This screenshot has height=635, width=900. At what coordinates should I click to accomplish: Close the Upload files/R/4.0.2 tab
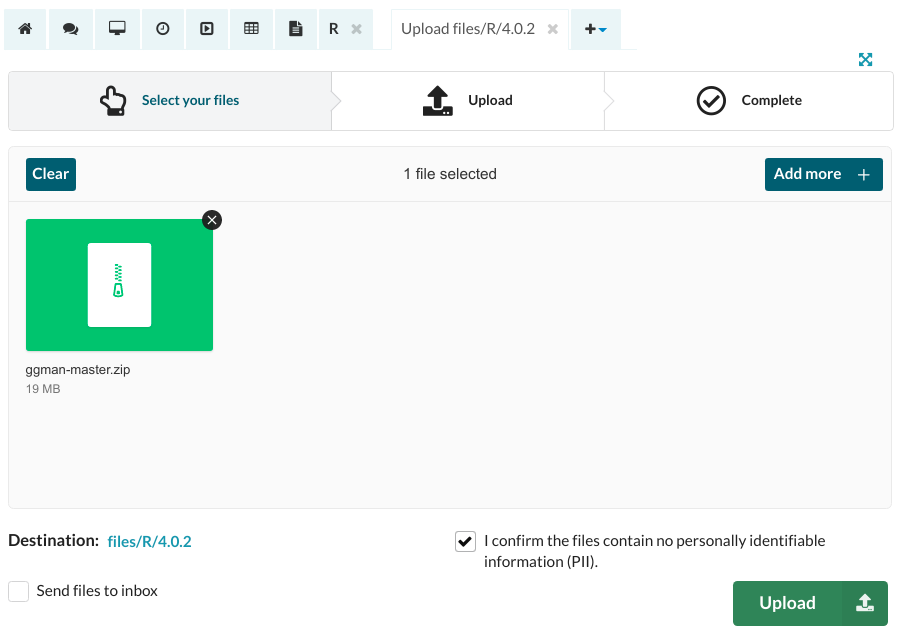point(552,29)
